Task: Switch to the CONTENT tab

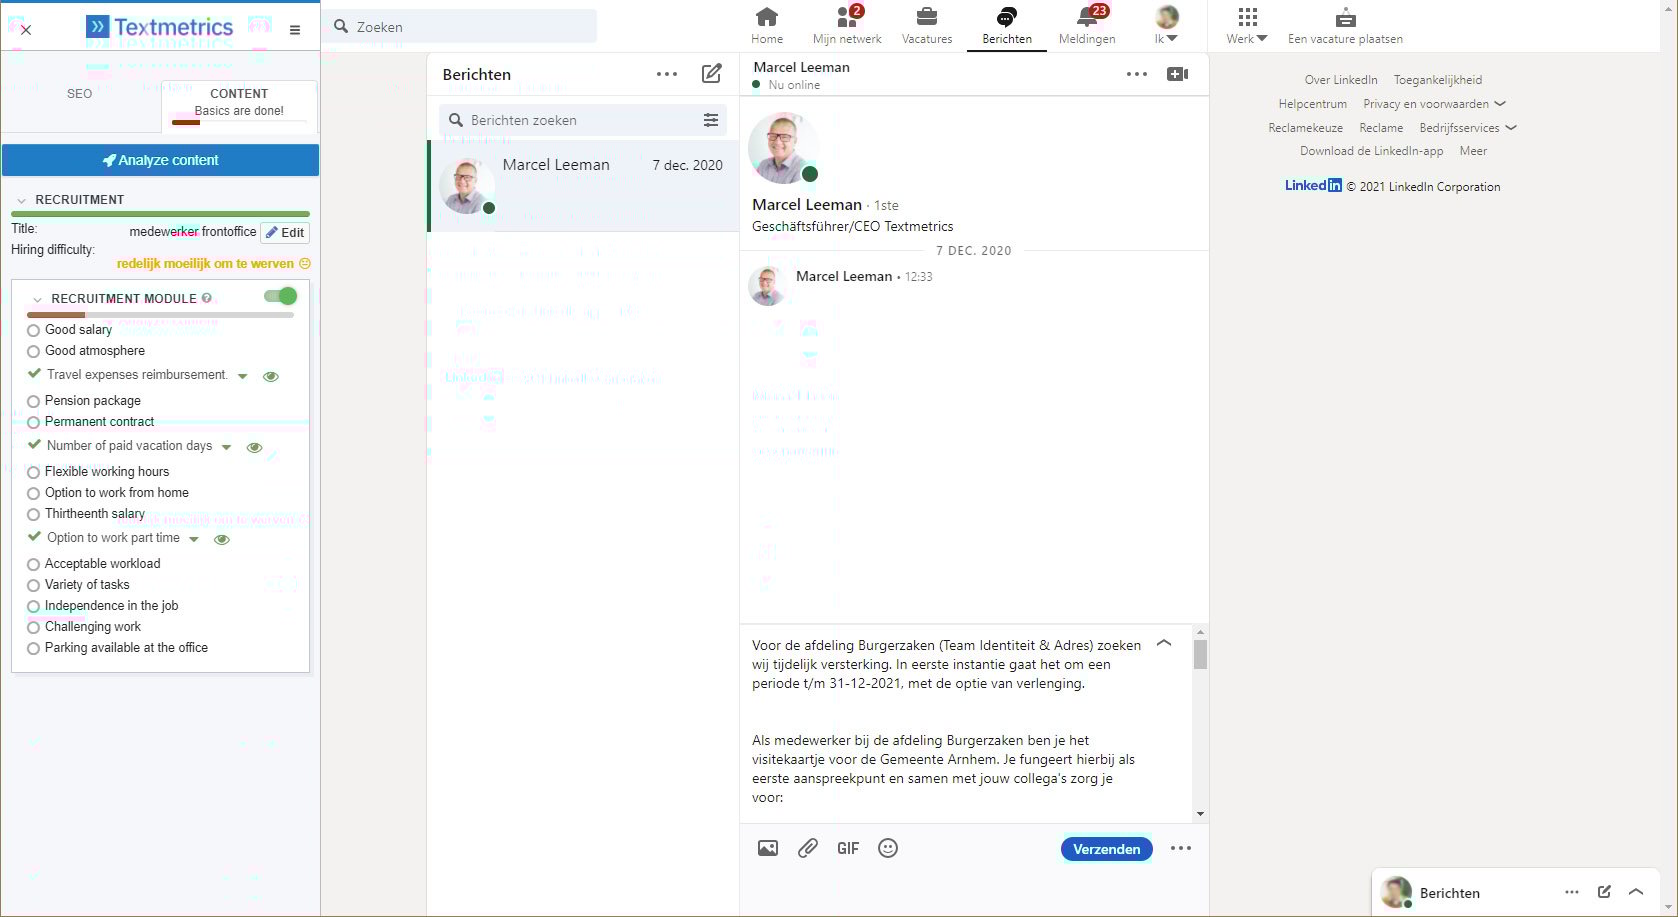Action: click(239, 106)
